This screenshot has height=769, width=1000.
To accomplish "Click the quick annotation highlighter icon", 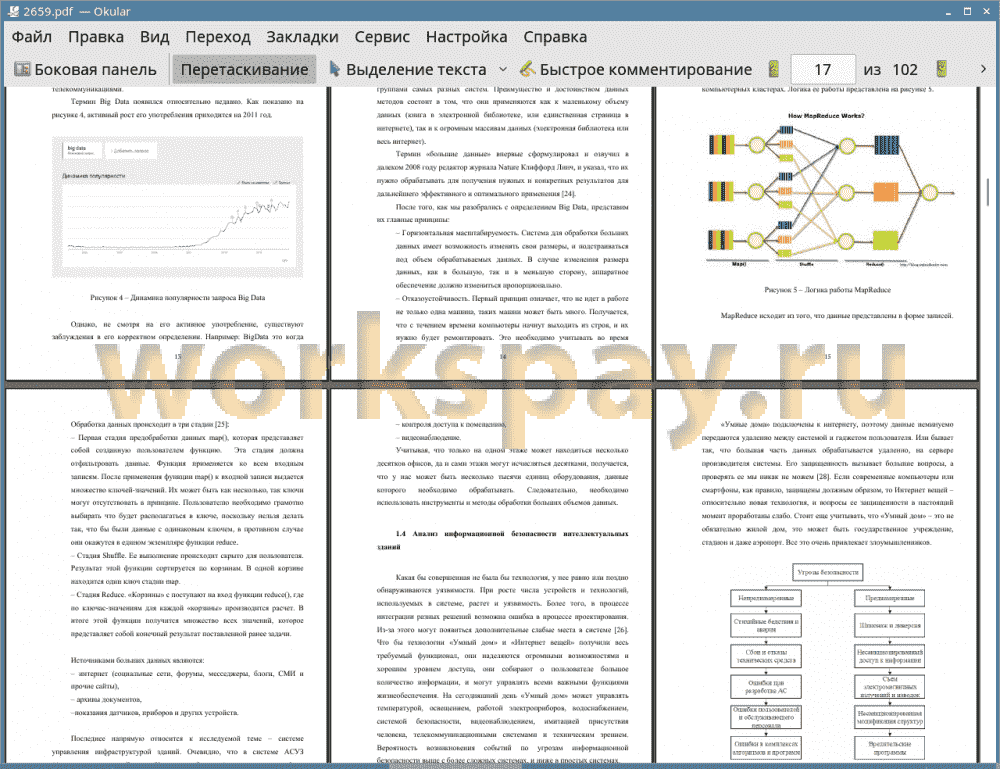I will (527, 69).
